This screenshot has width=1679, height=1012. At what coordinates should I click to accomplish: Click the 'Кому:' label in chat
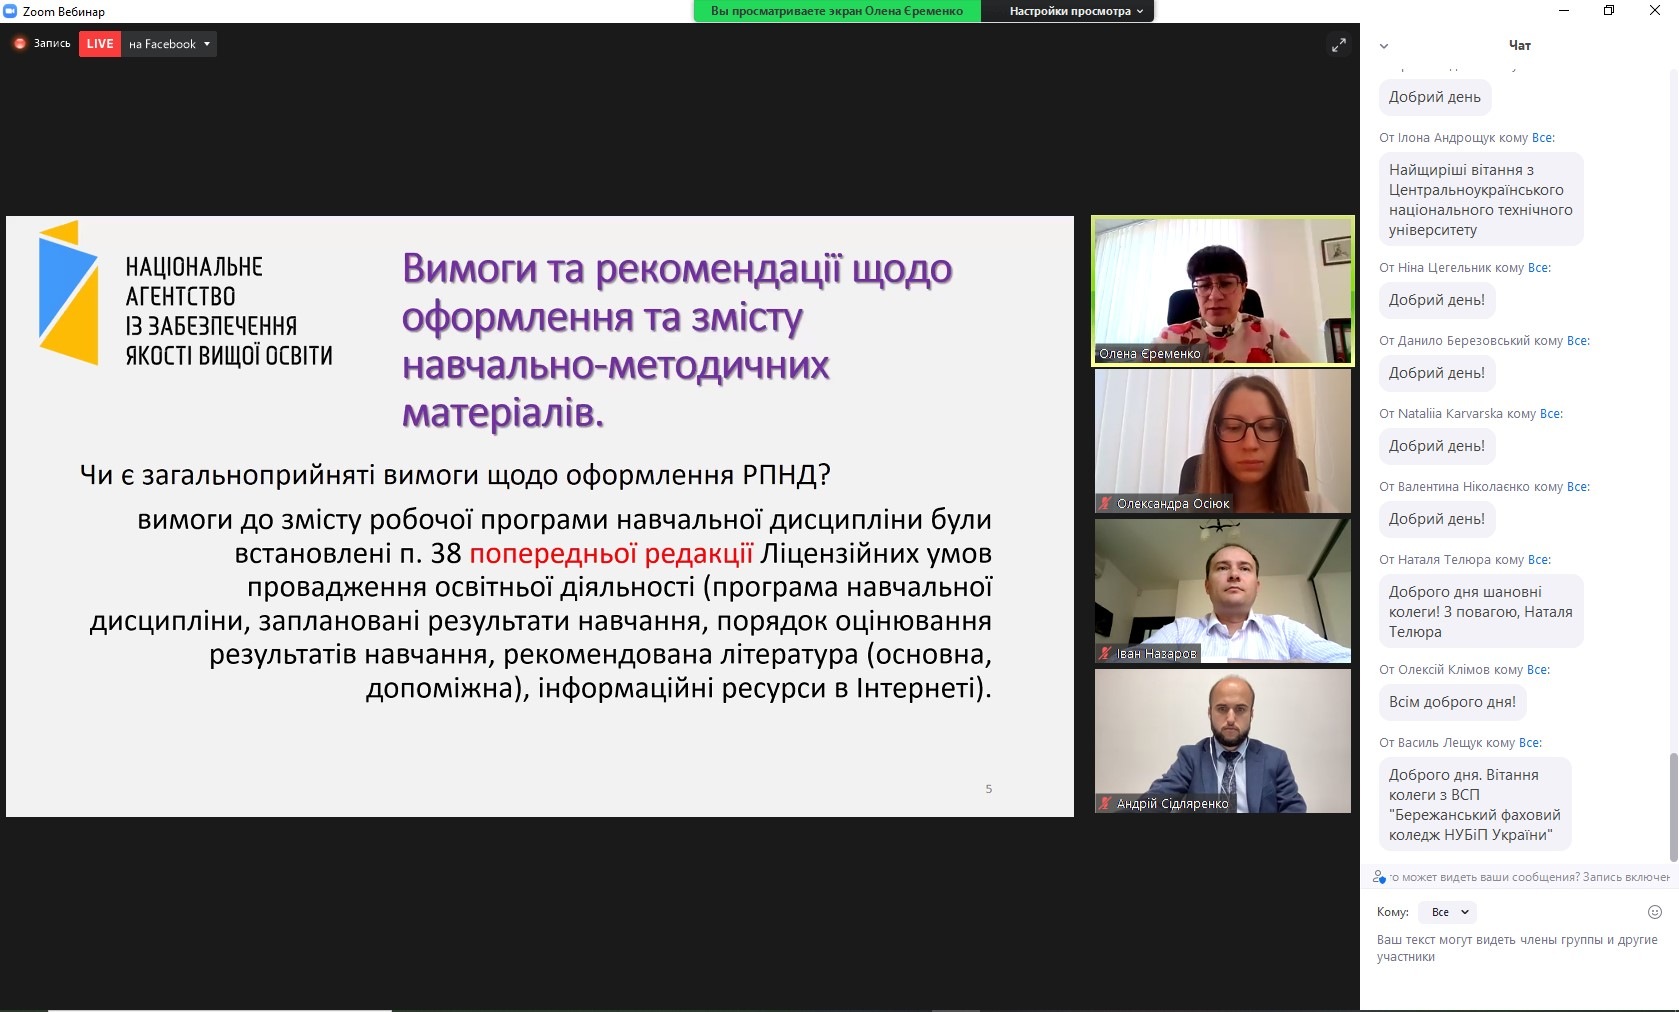pos(1393,912)
